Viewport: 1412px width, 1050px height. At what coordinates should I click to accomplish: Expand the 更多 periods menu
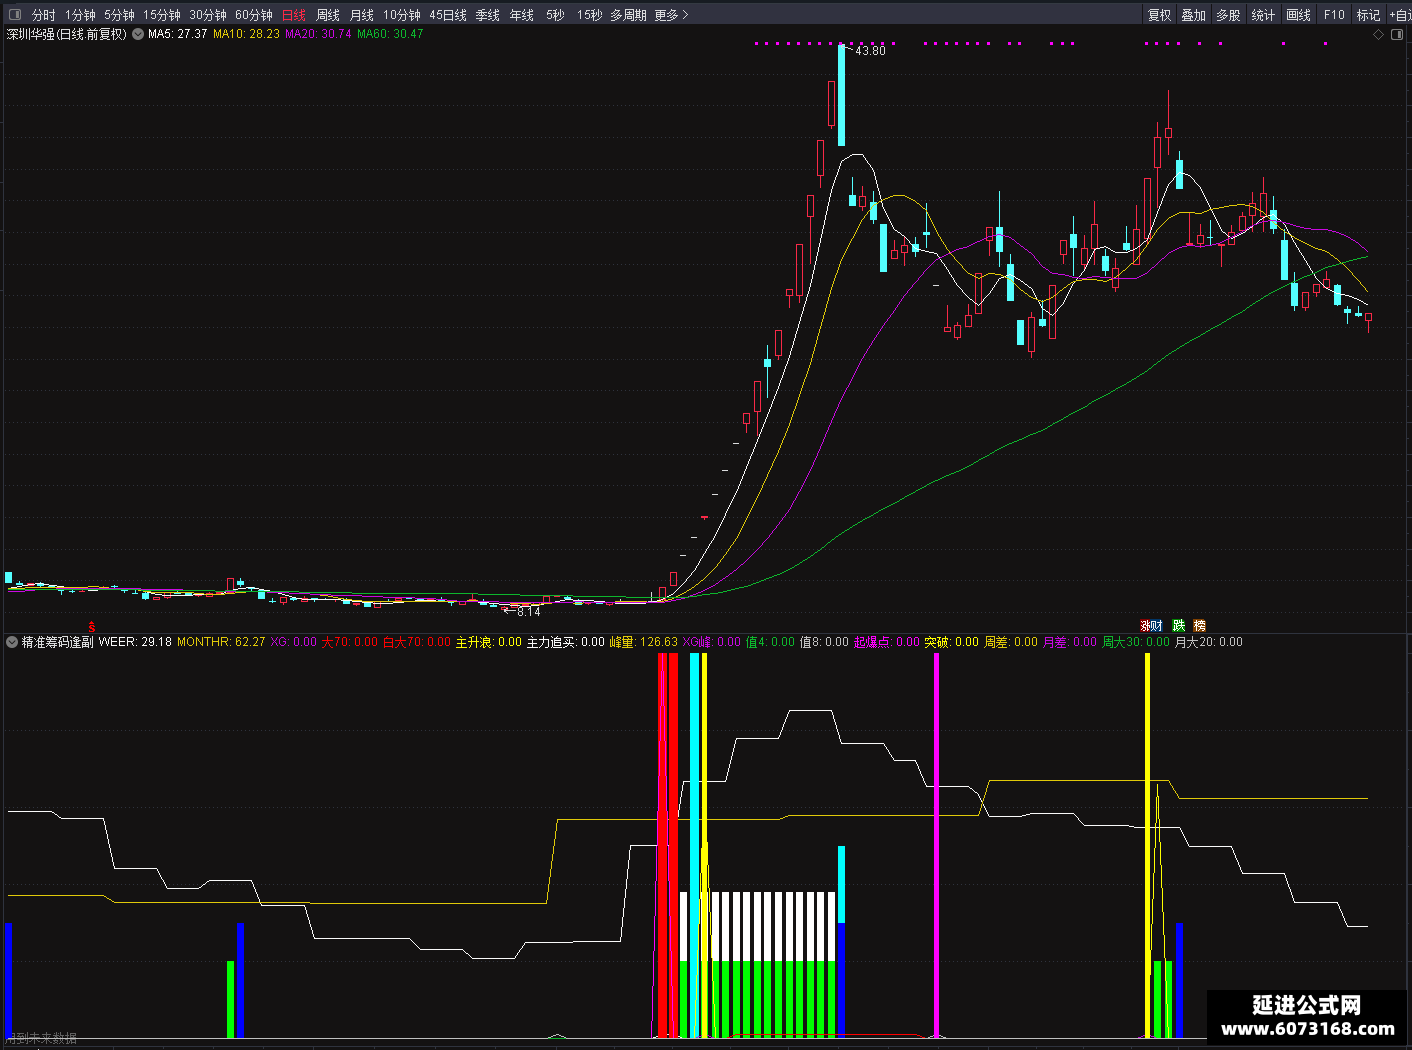[x=671, y=15]
